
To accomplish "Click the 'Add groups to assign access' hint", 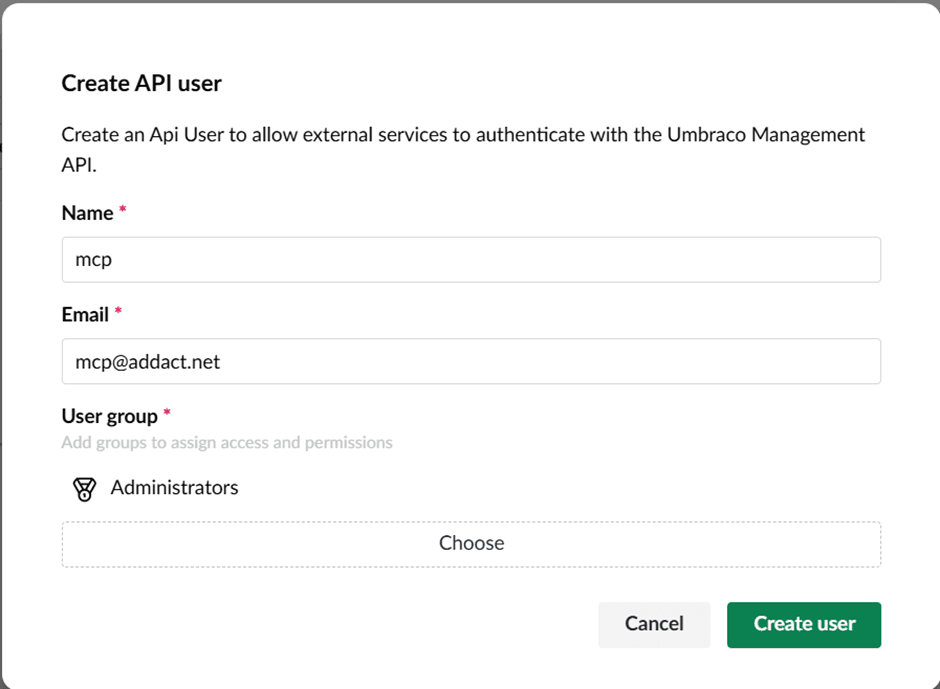I will point(226,442).
